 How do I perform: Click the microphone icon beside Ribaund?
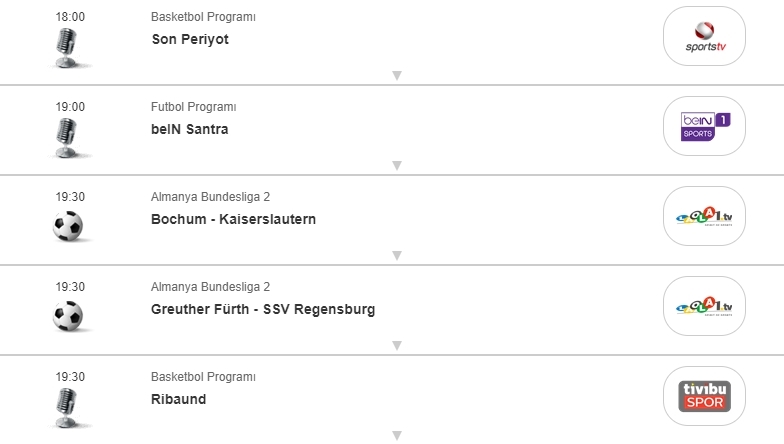coord(68,407)
